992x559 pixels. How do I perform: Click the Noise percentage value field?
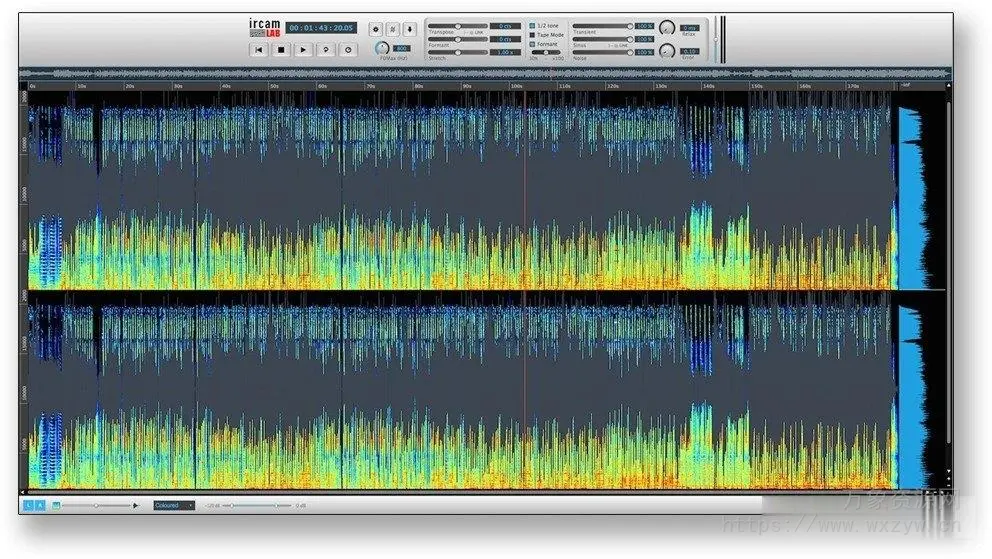645,52
